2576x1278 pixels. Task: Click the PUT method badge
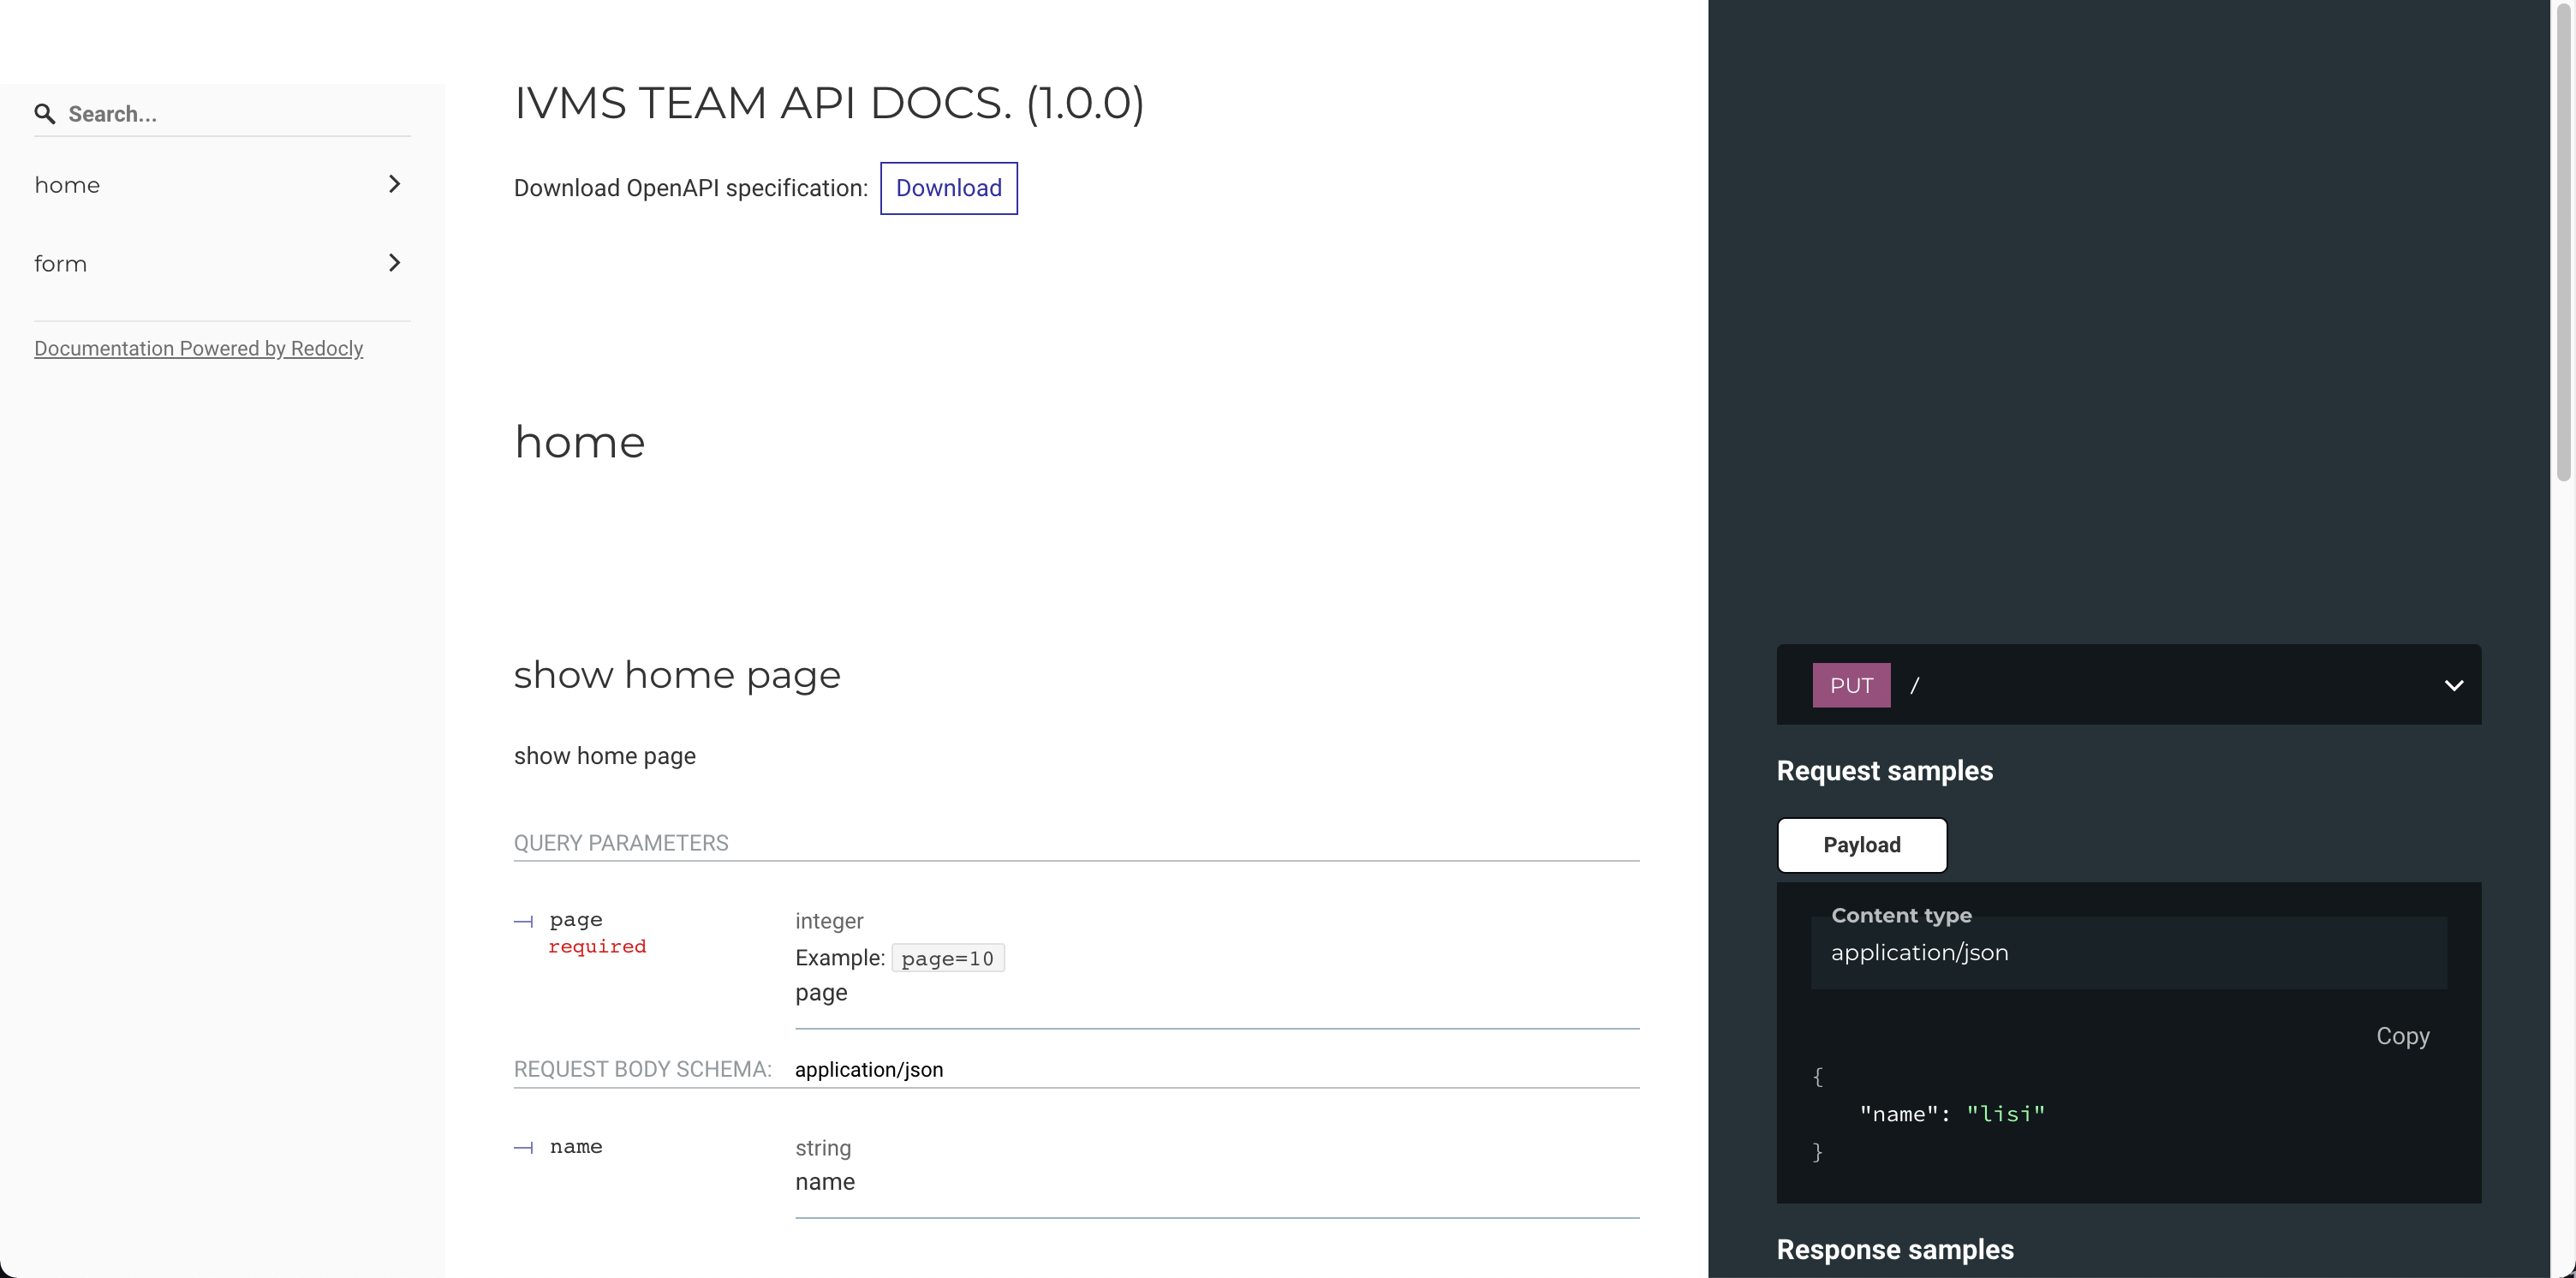click(x=1851, y=684)
